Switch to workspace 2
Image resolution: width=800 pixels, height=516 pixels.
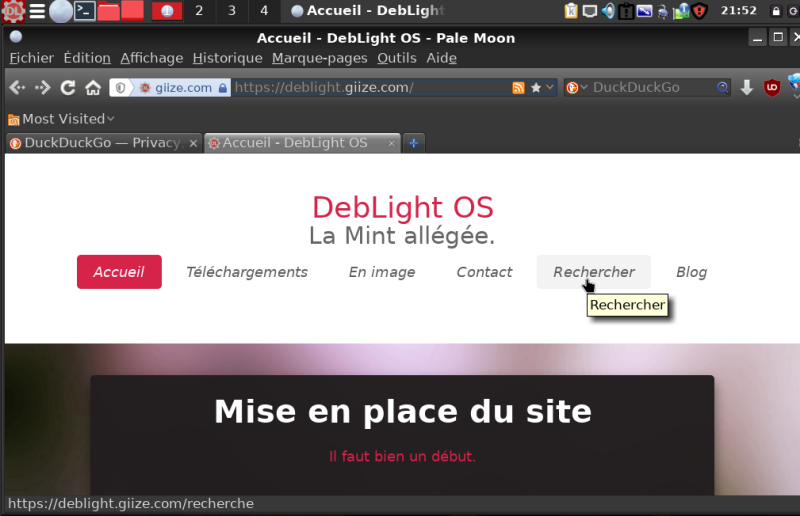coord(199,11)
